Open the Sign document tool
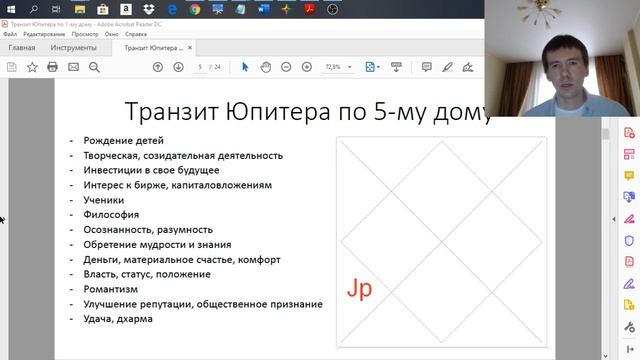 (x=468, y=67)
